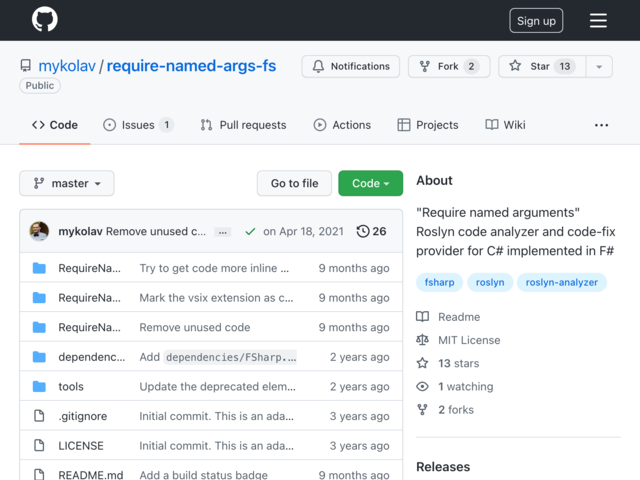Image resolution: width=640 pixels, height=480 pixels.
Task: Open RequireNa... folder with 'Remove unused code' commit
Action: 89,327
